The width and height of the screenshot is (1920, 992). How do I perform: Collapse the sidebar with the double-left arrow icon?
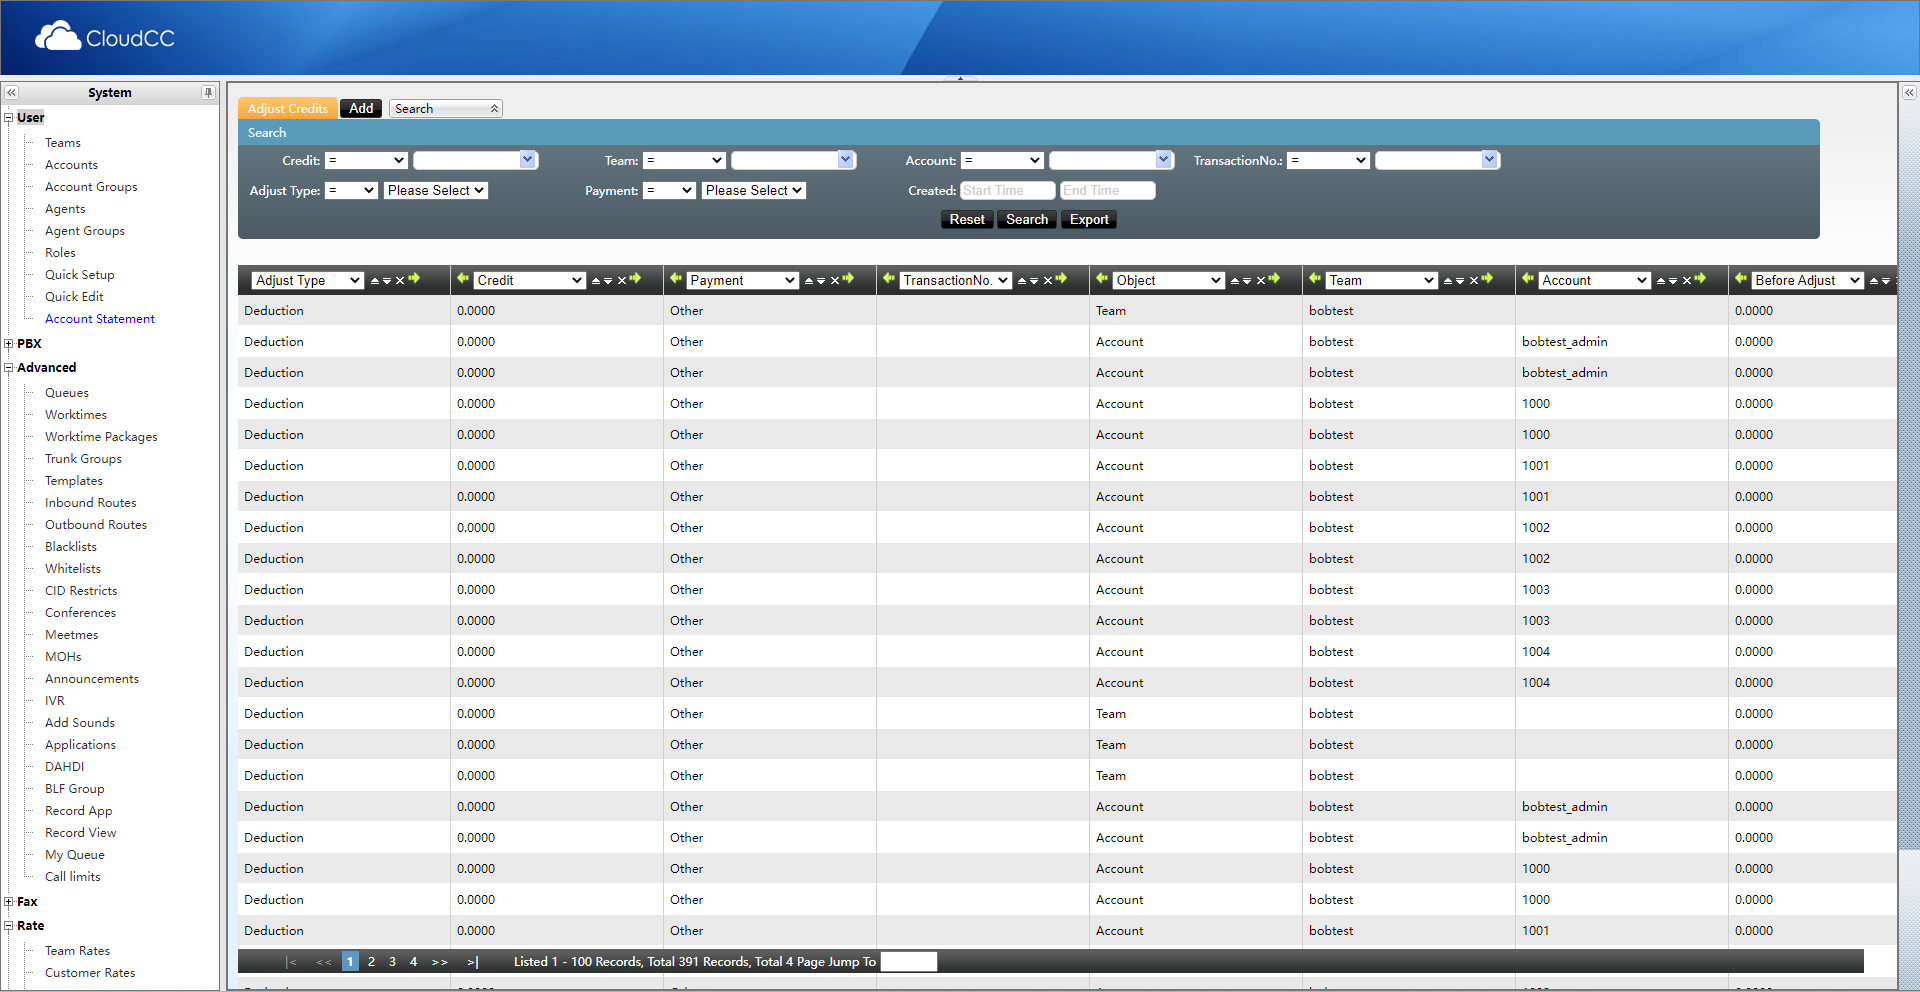(11, 92)
